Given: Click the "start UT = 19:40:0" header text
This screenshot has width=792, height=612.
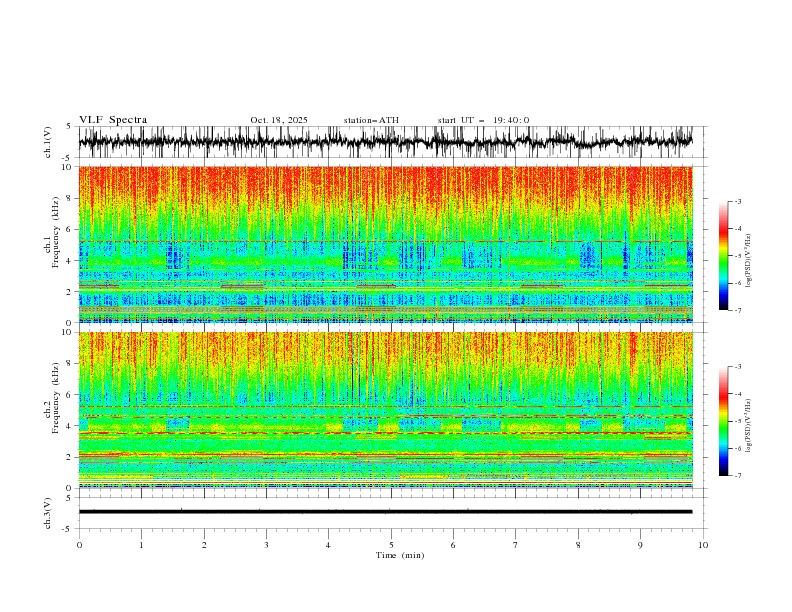Looking at the screenshot, I should [x=483, y=120].
